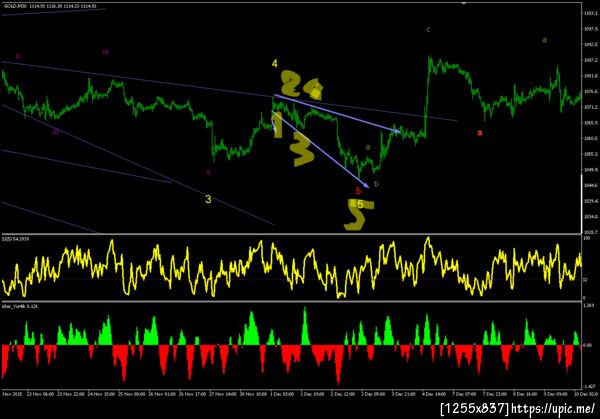This screenshot has height=419, width=600.
Task: Select the yellow wave label 3
Action: [208, 199]
